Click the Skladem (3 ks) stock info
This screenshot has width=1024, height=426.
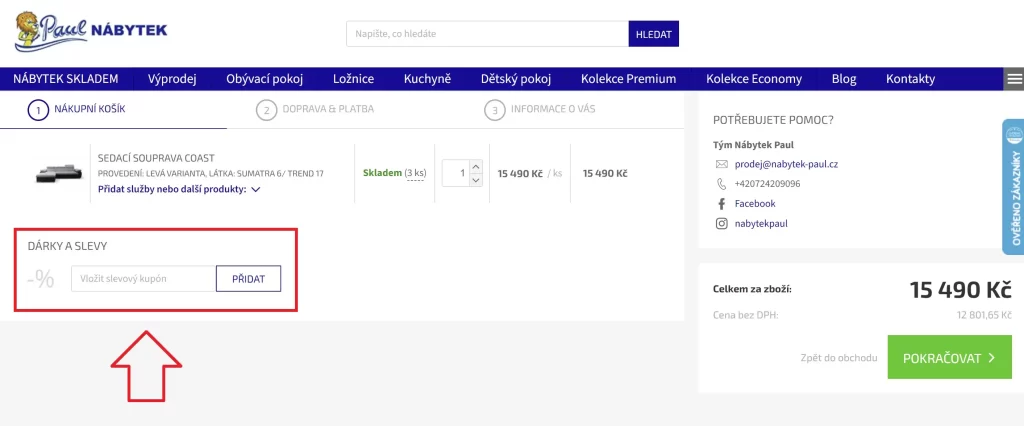tap(394, 173)
